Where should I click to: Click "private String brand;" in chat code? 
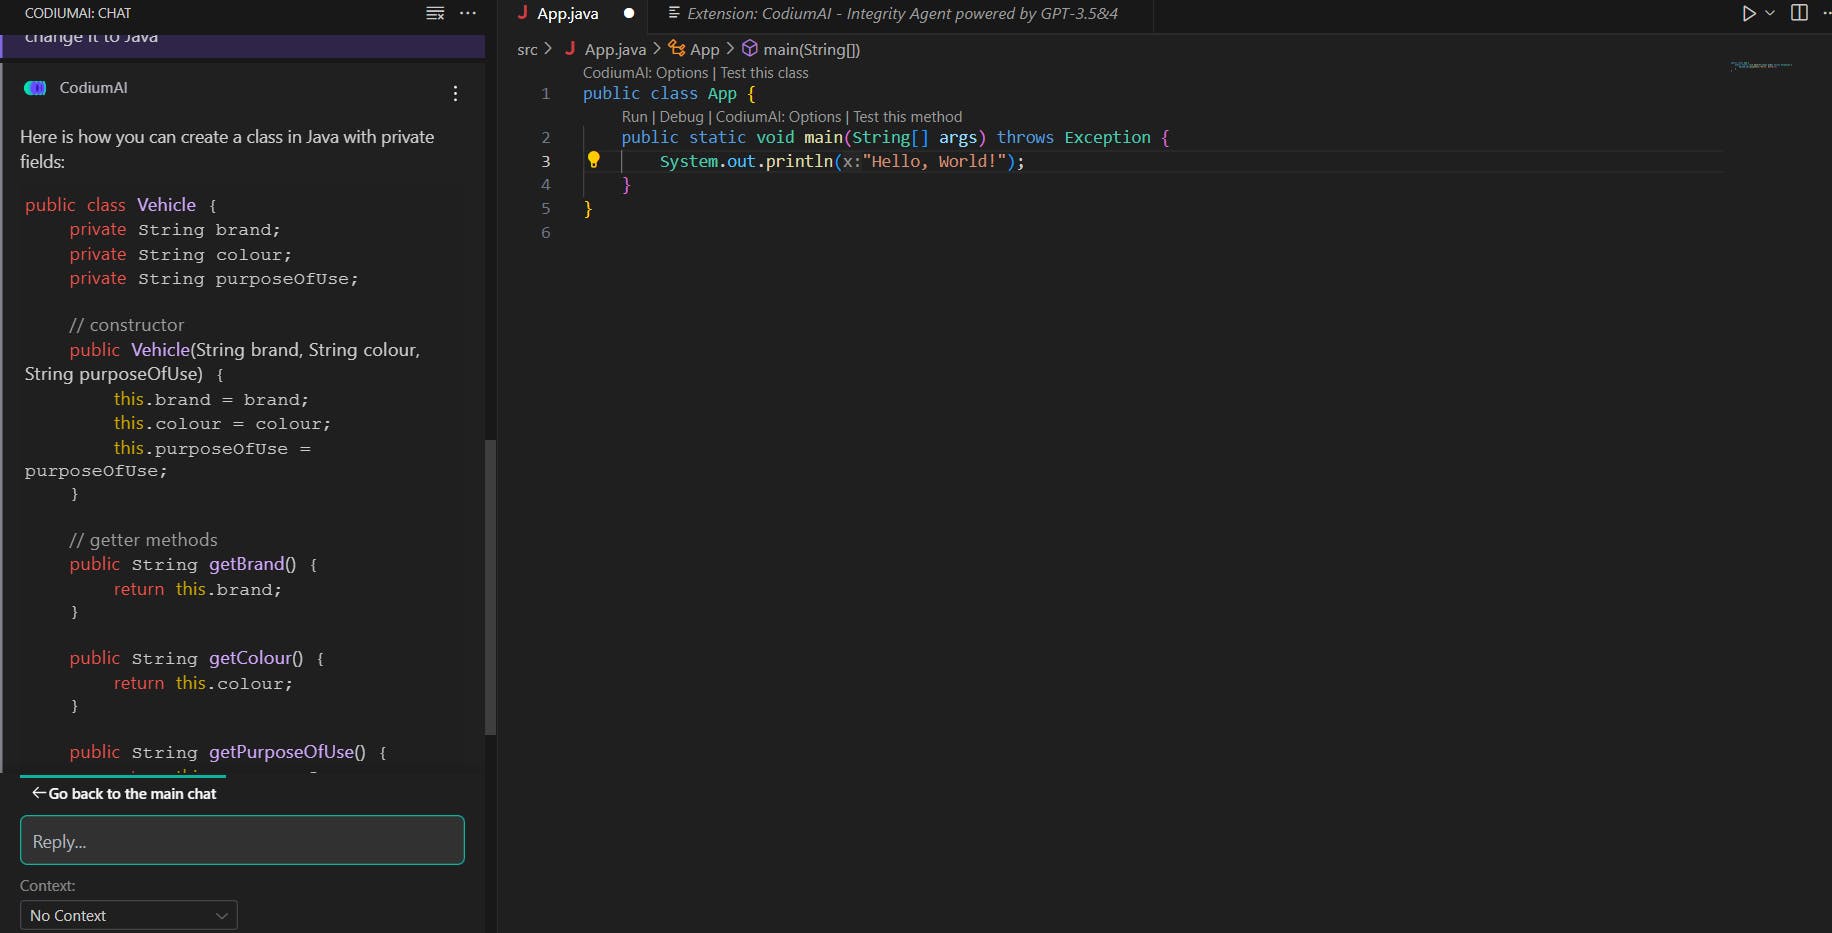click(x=175, y=230)
